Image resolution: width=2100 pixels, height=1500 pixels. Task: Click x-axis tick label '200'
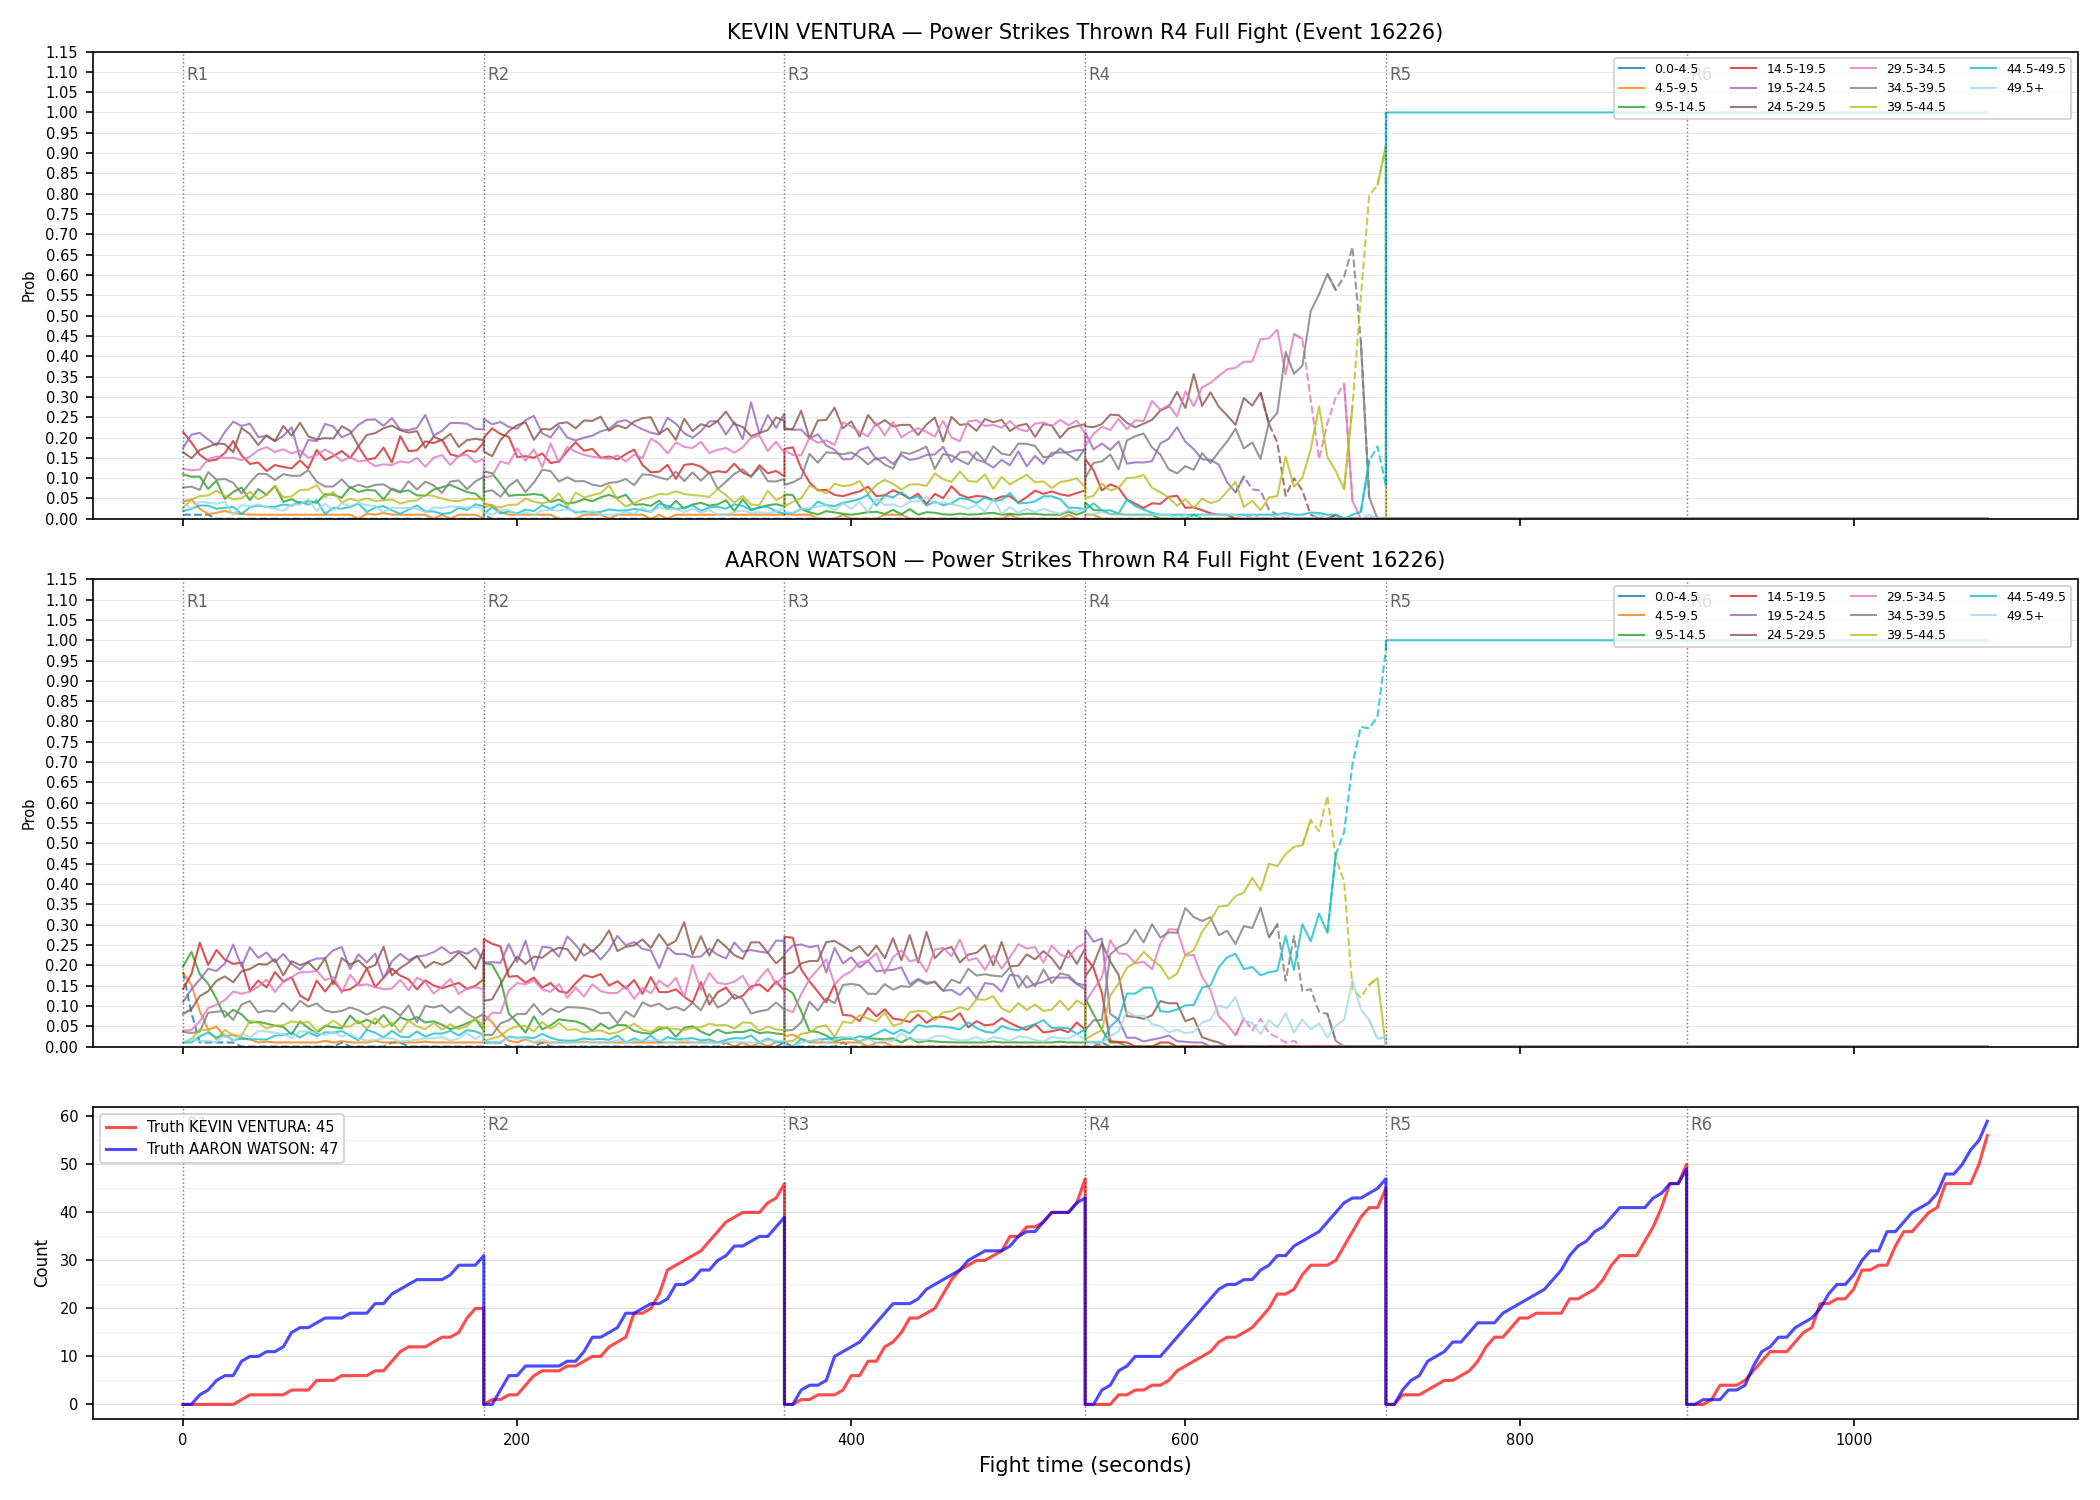516,1439
